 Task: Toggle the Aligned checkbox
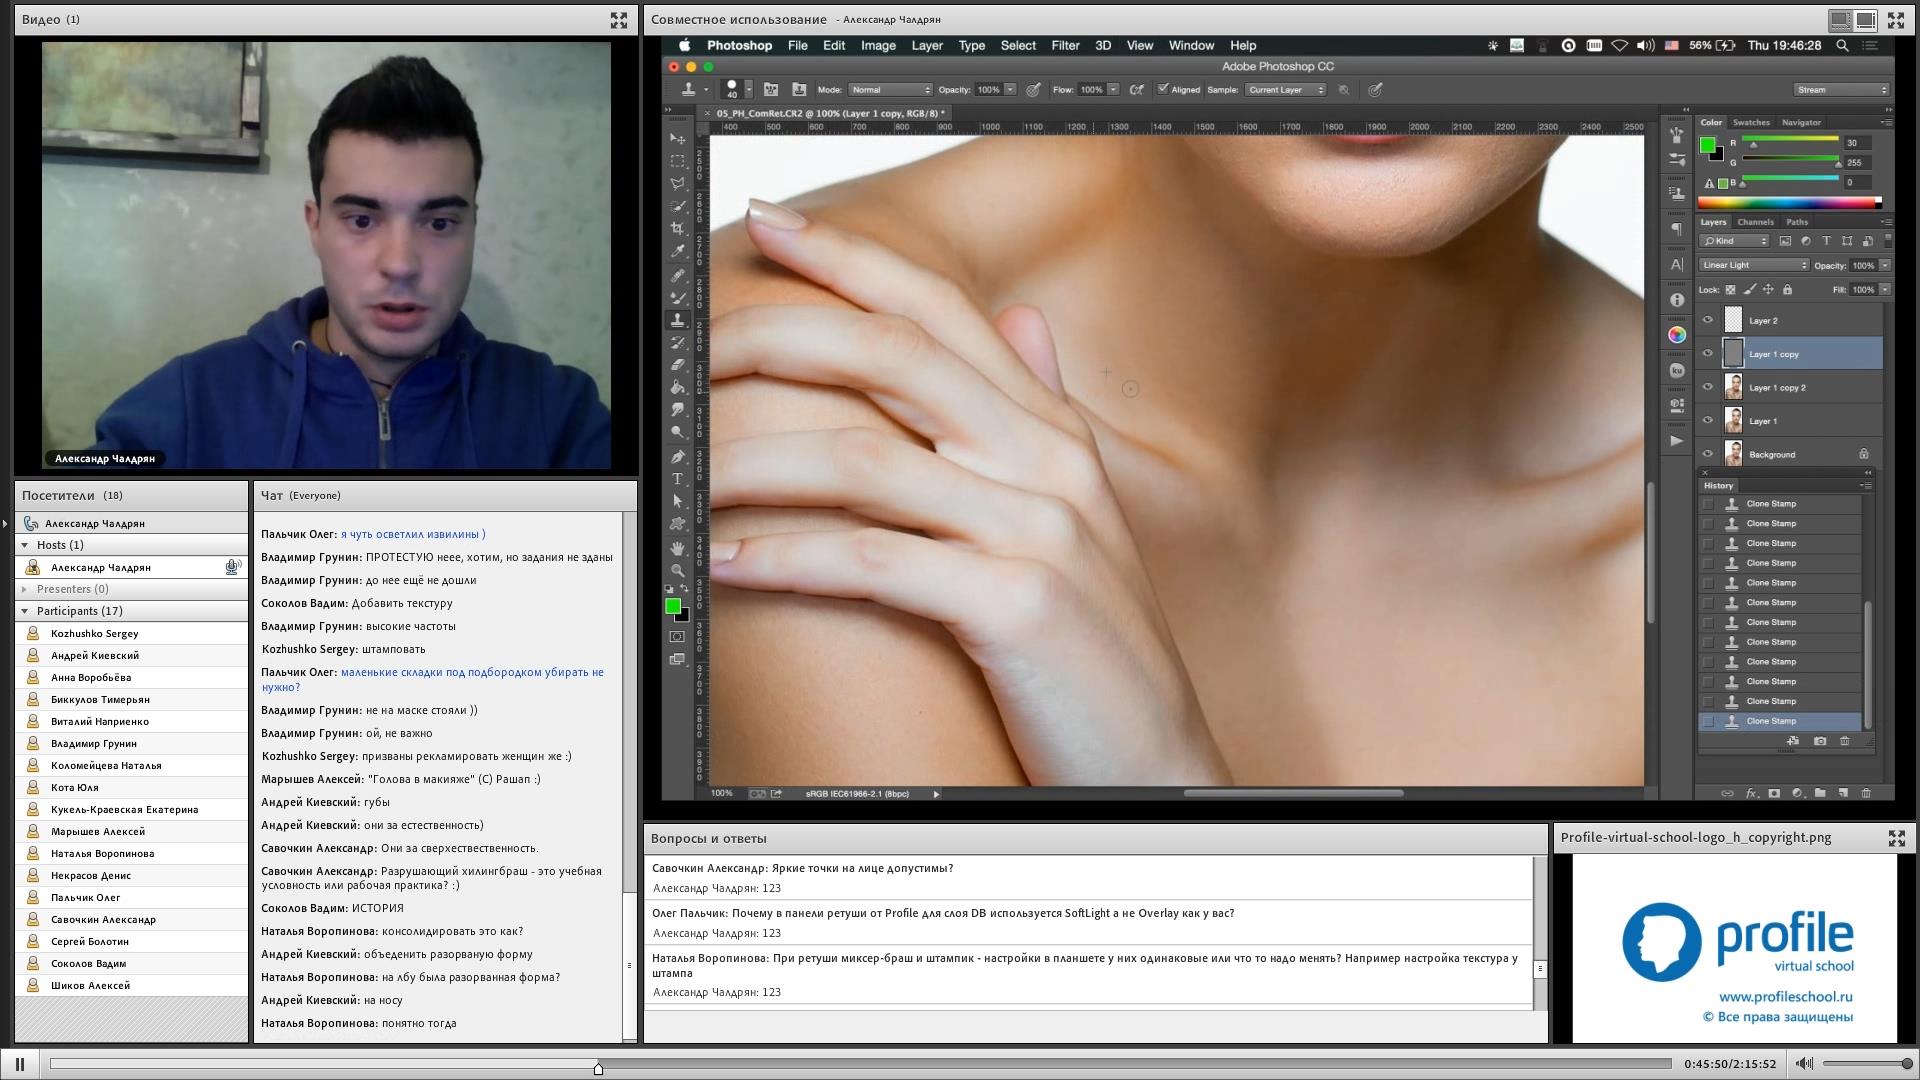pyautogui.click(x=1163, y=89)
